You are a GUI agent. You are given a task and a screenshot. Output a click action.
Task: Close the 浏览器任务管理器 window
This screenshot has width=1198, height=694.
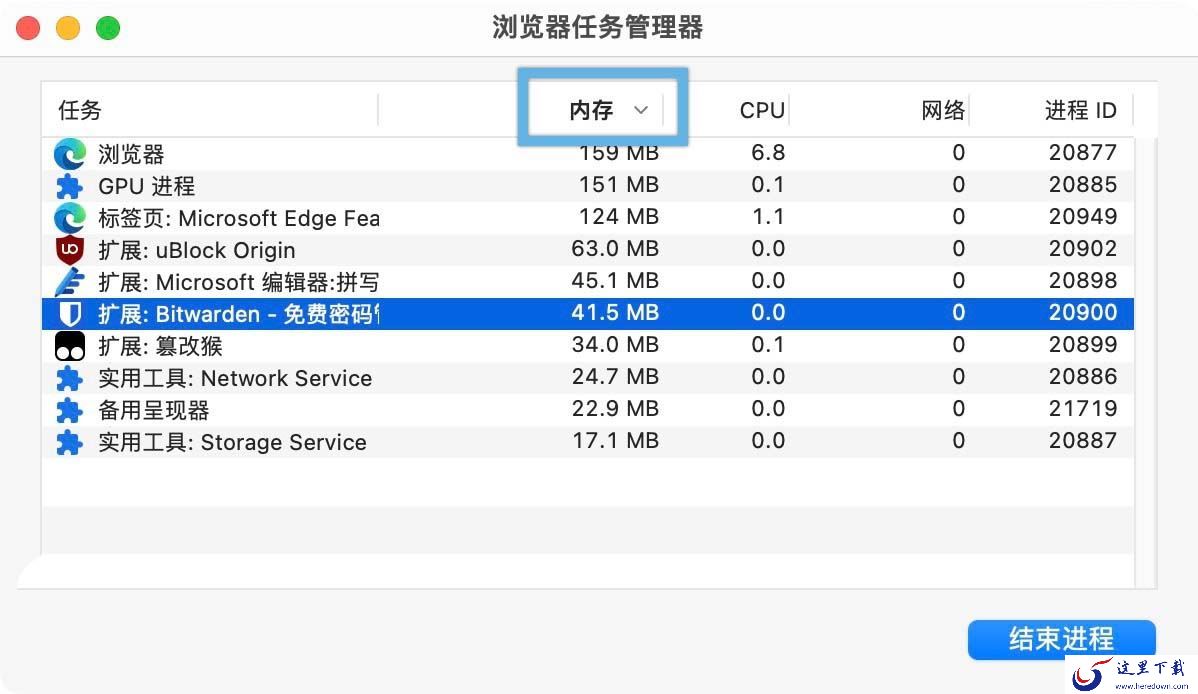[28, 28]
